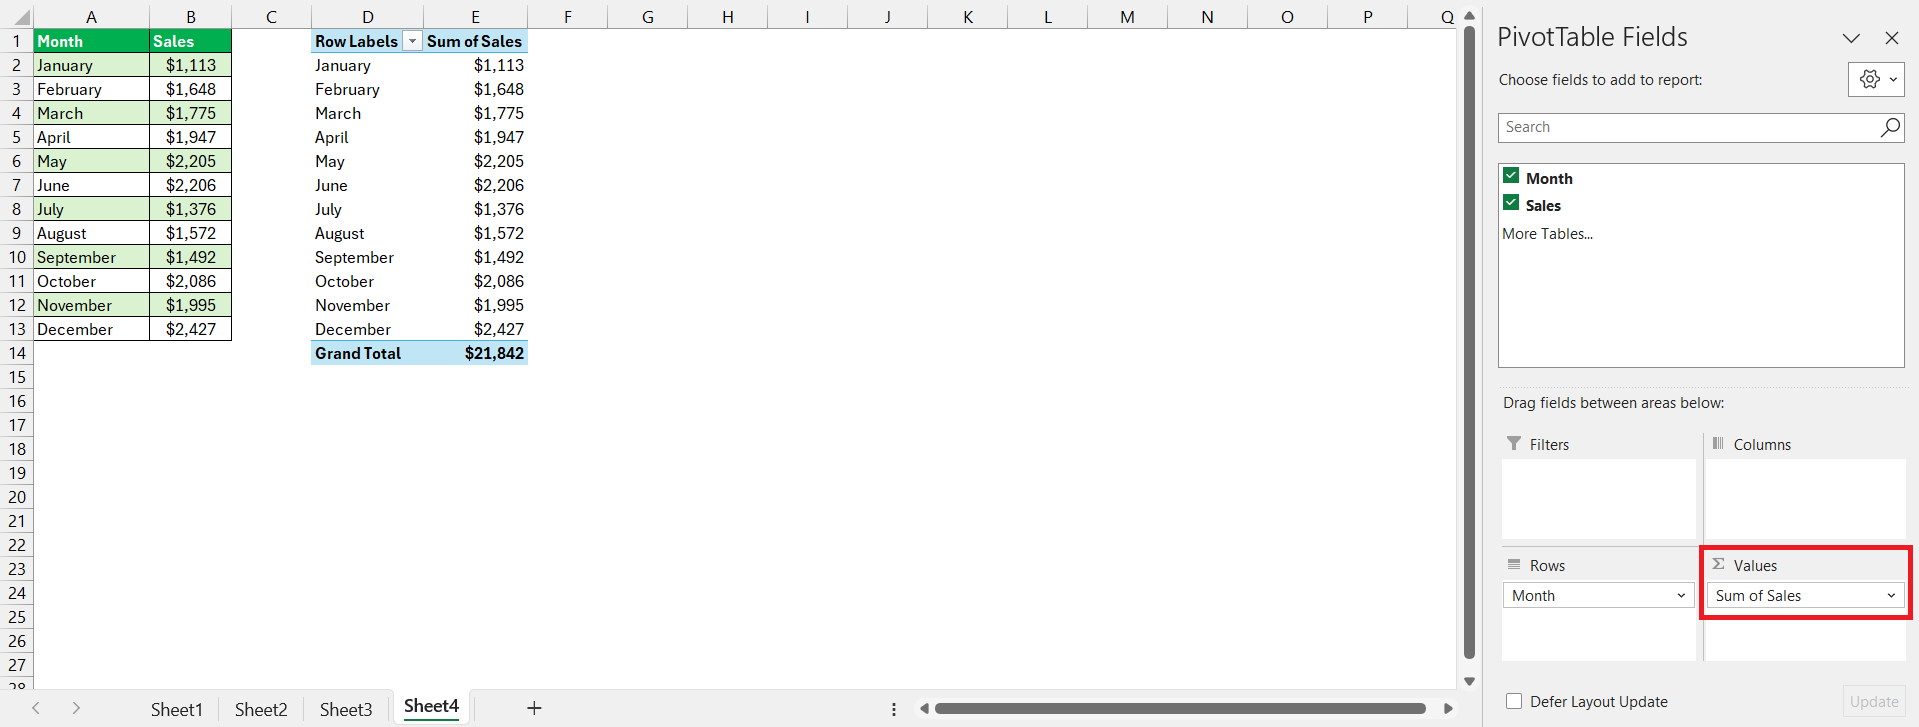Click the $21,842 grand total cell

475,353
